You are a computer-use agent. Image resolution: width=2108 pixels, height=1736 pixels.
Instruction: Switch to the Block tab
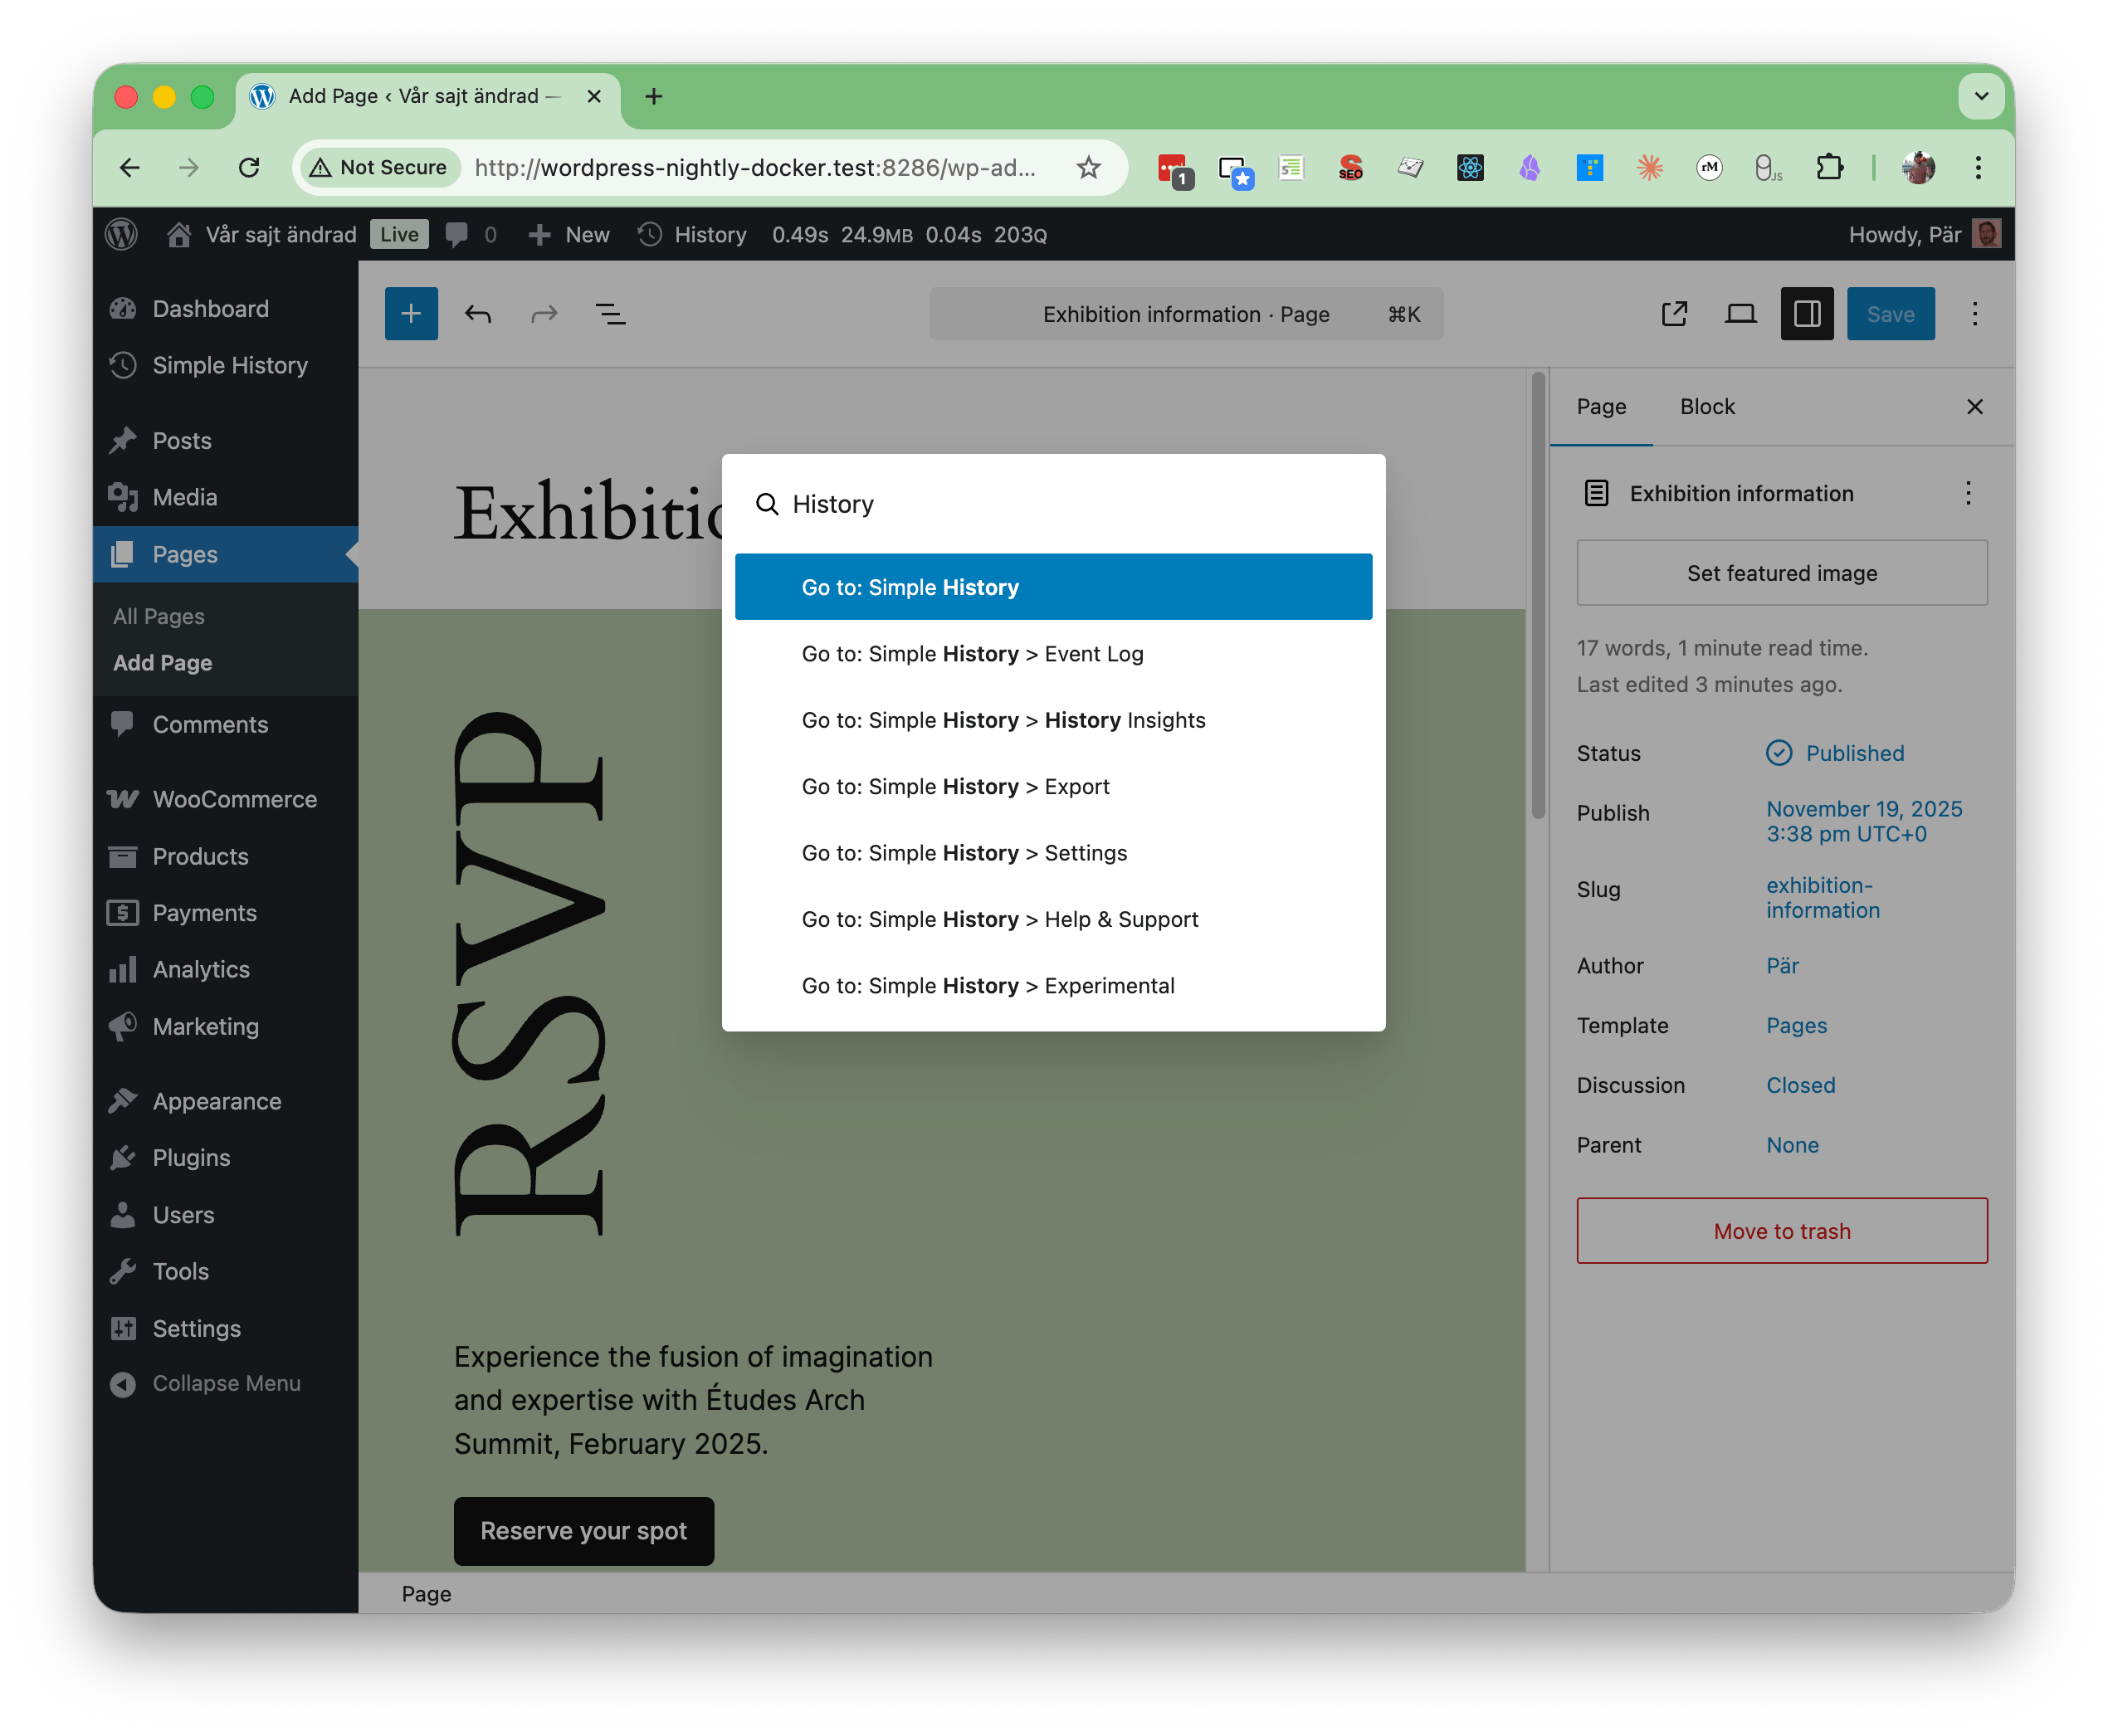(1707, 406)
